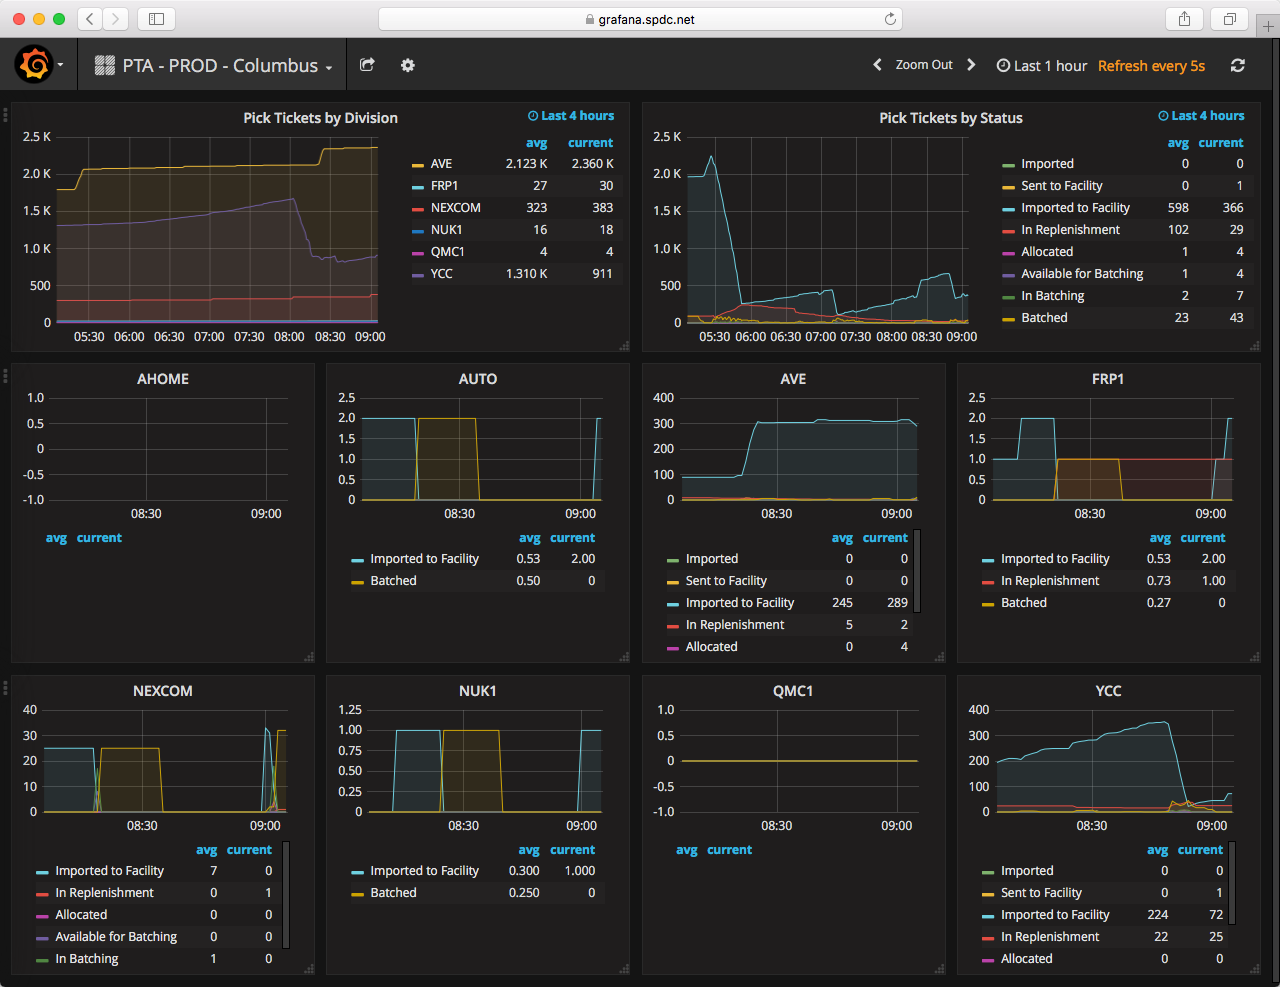The width and height of the screenshot is (1280, 987).
Task: Click Division panel resize corner handle
Action: [x=624, y=346]
